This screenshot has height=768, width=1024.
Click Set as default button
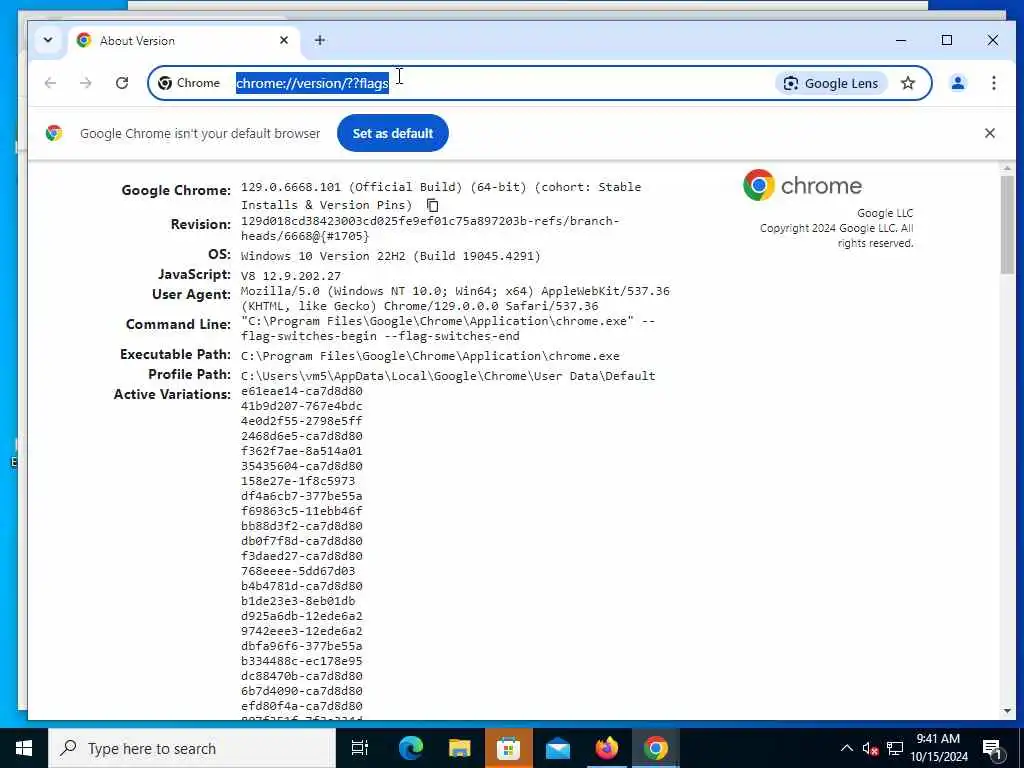[392, 133]
